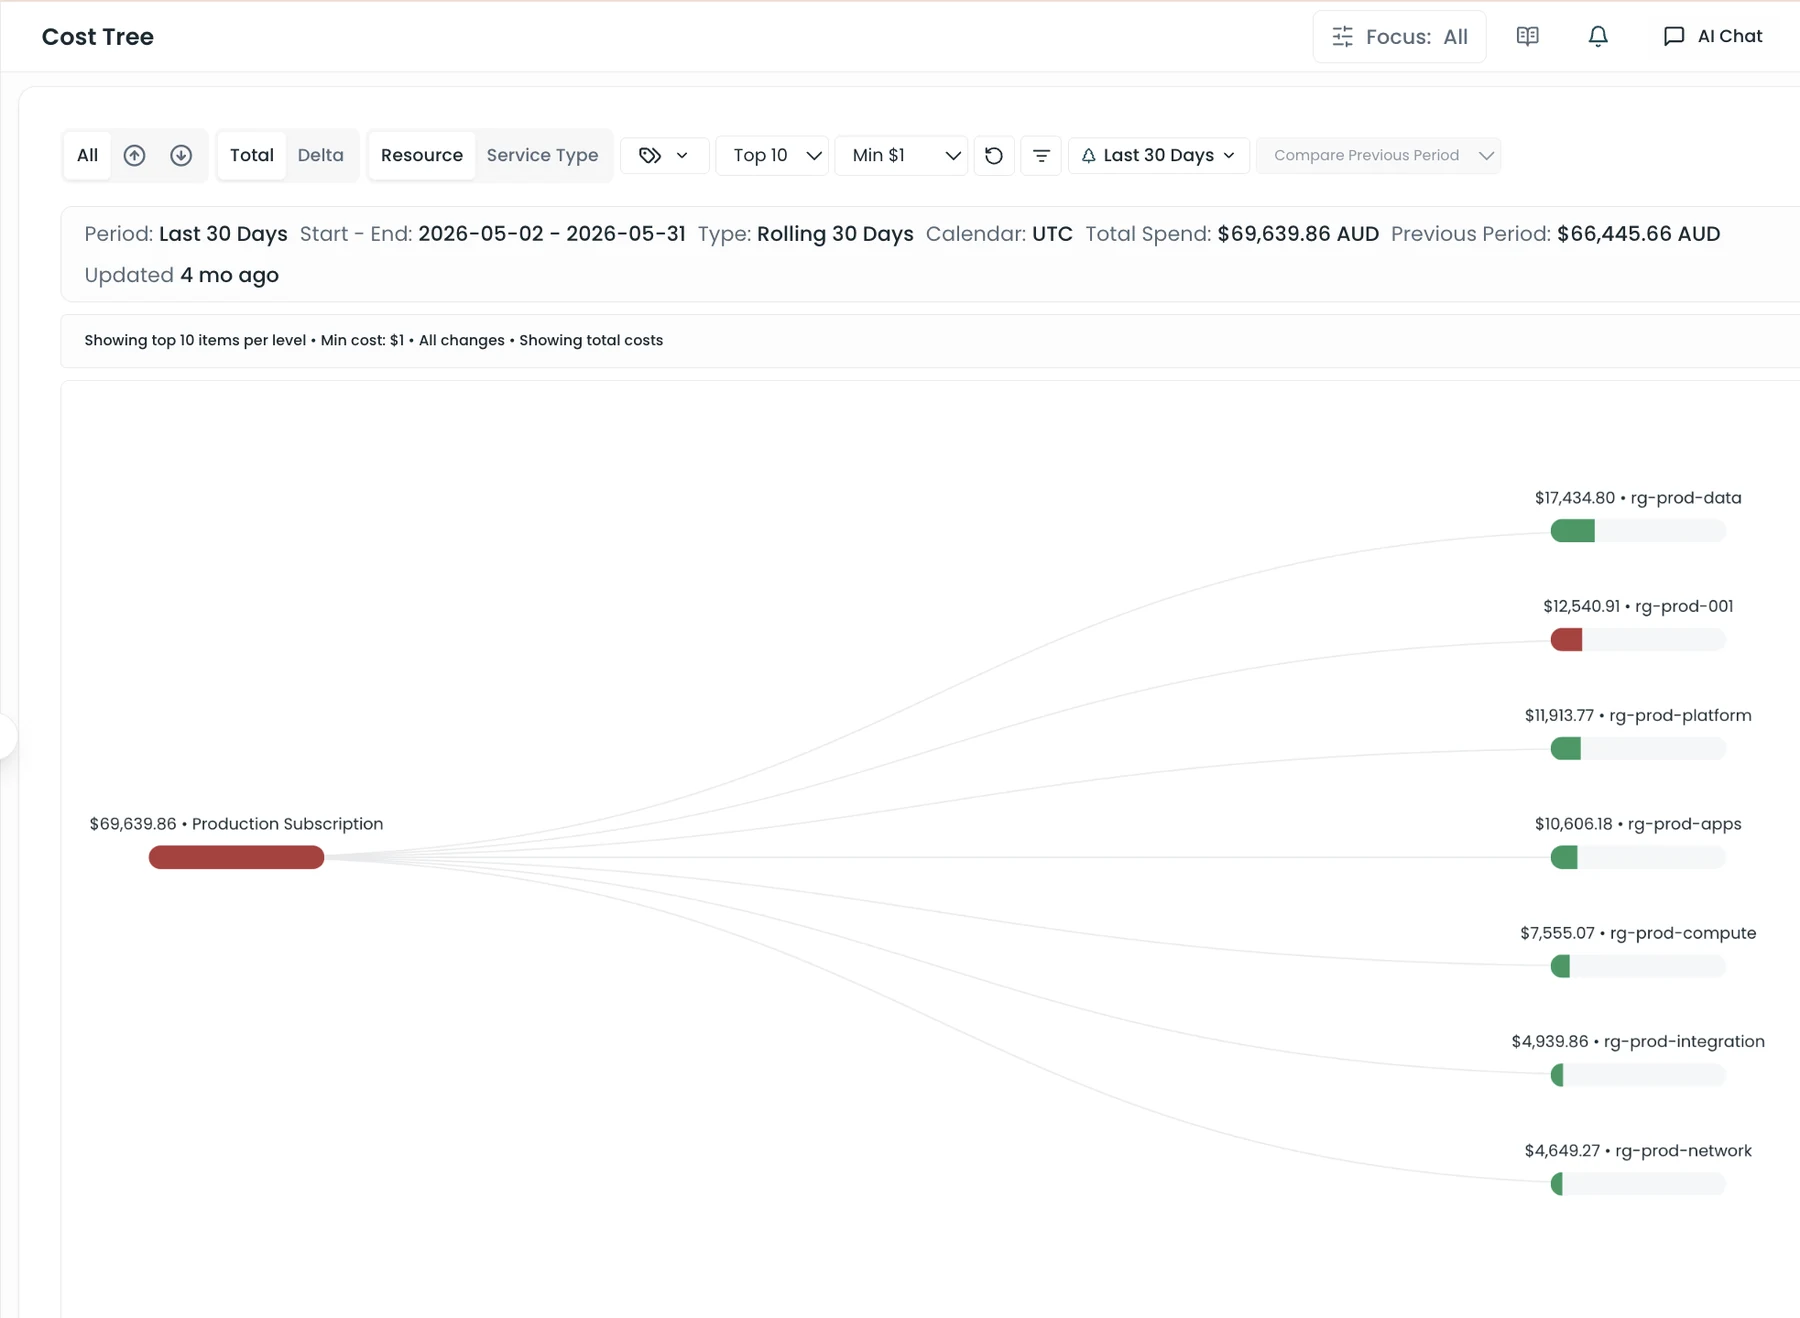Open notifications bell icon
1800x1318 pixels.
coord(1598,37)
